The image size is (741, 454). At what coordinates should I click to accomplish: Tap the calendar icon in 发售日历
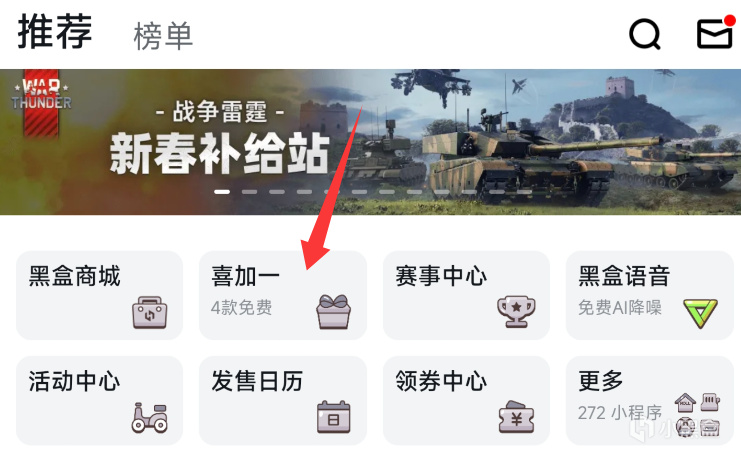point(334,417)
